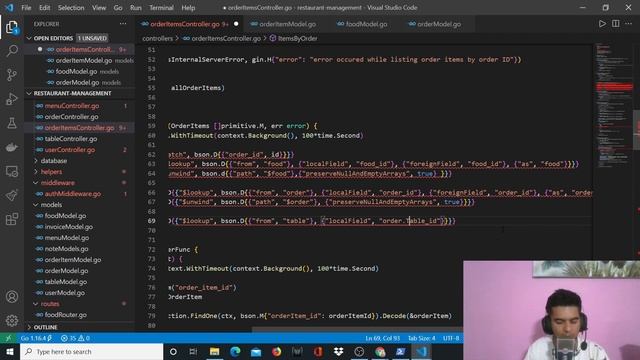Open the File menu
The image size is (640, 360).
(26, 7)
